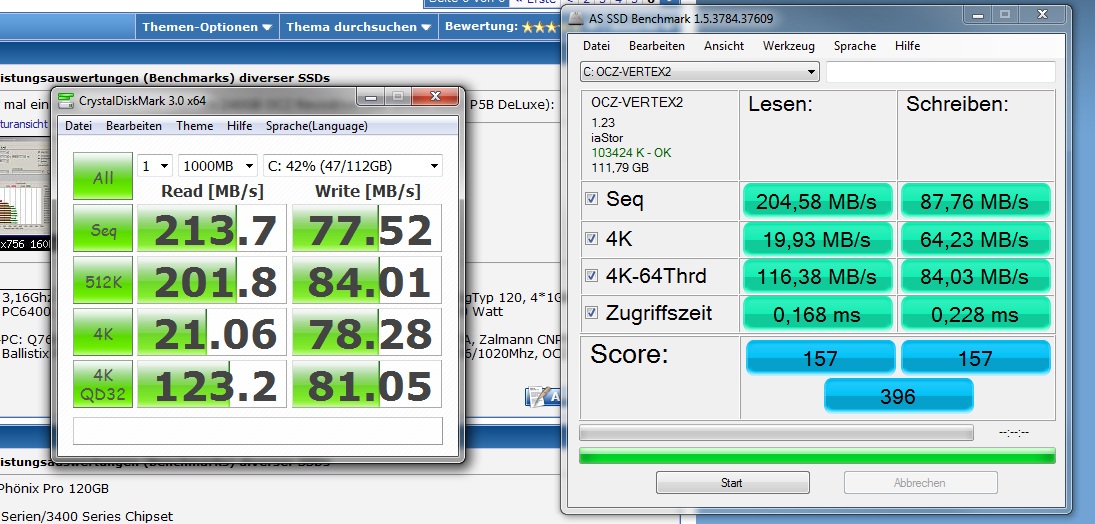Open Hilfe menu in AS SSD Benchmark
The width and height of the screenshot is (1095, 524).
(907, 46)
